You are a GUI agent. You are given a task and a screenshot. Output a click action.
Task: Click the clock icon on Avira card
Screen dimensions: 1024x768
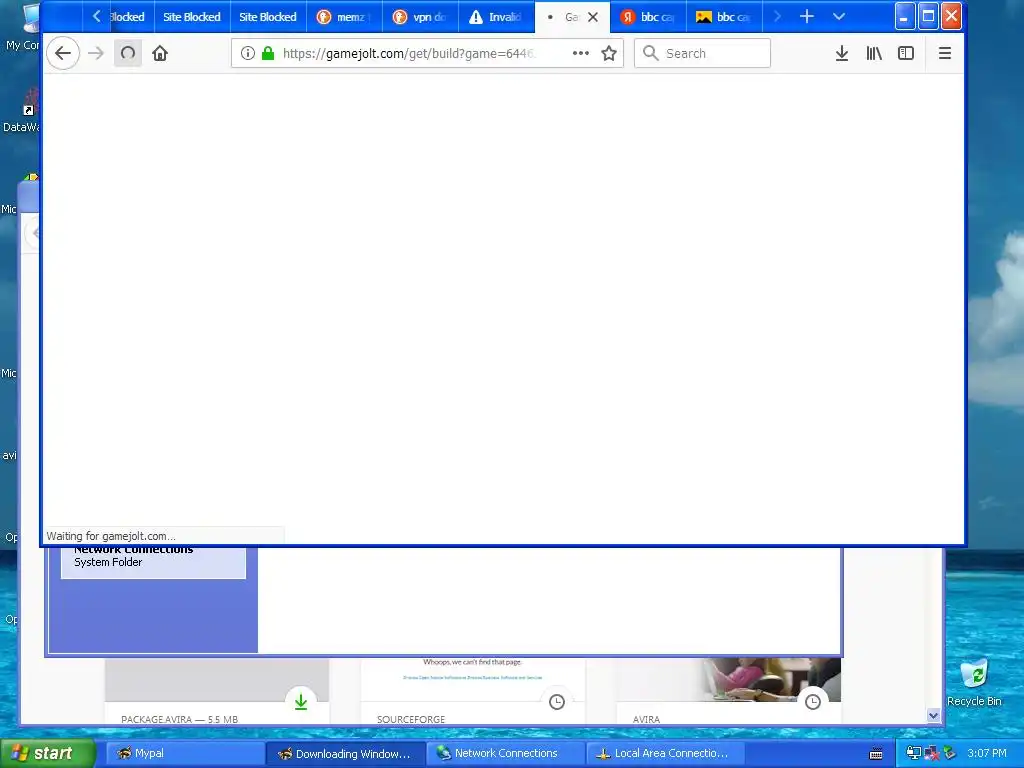pos(812,702)
